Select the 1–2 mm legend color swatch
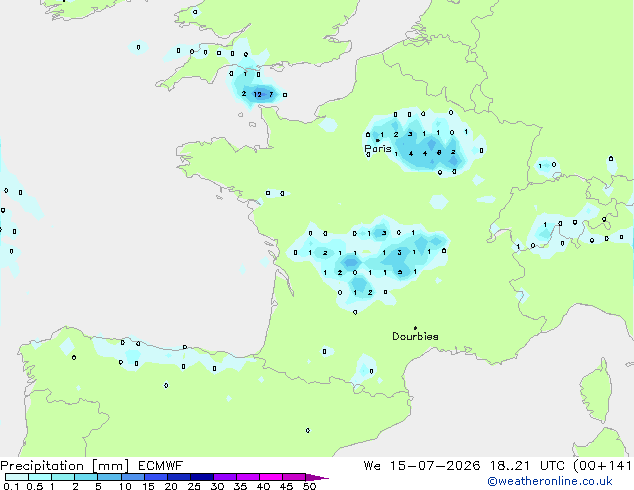The height and width of the screenshot is (490, 634). (x=63, y=477)
